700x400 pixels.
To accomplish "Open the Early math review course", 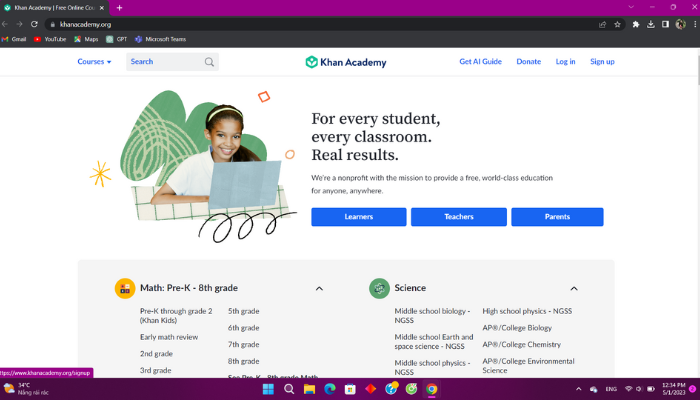I will point(169,337).
